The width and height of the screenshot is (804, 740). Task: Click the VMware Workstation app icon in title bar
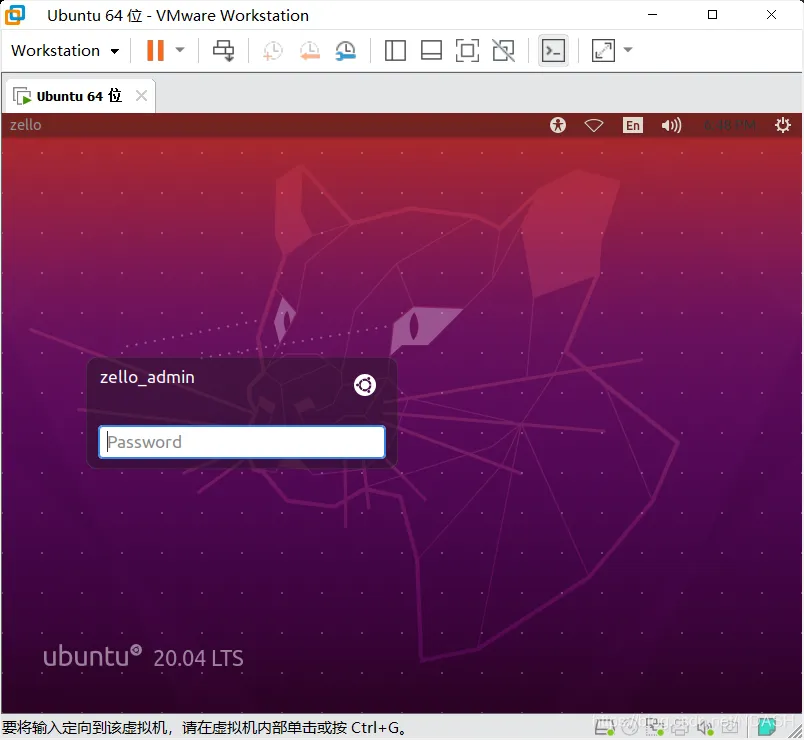click(x=15, y=15)
